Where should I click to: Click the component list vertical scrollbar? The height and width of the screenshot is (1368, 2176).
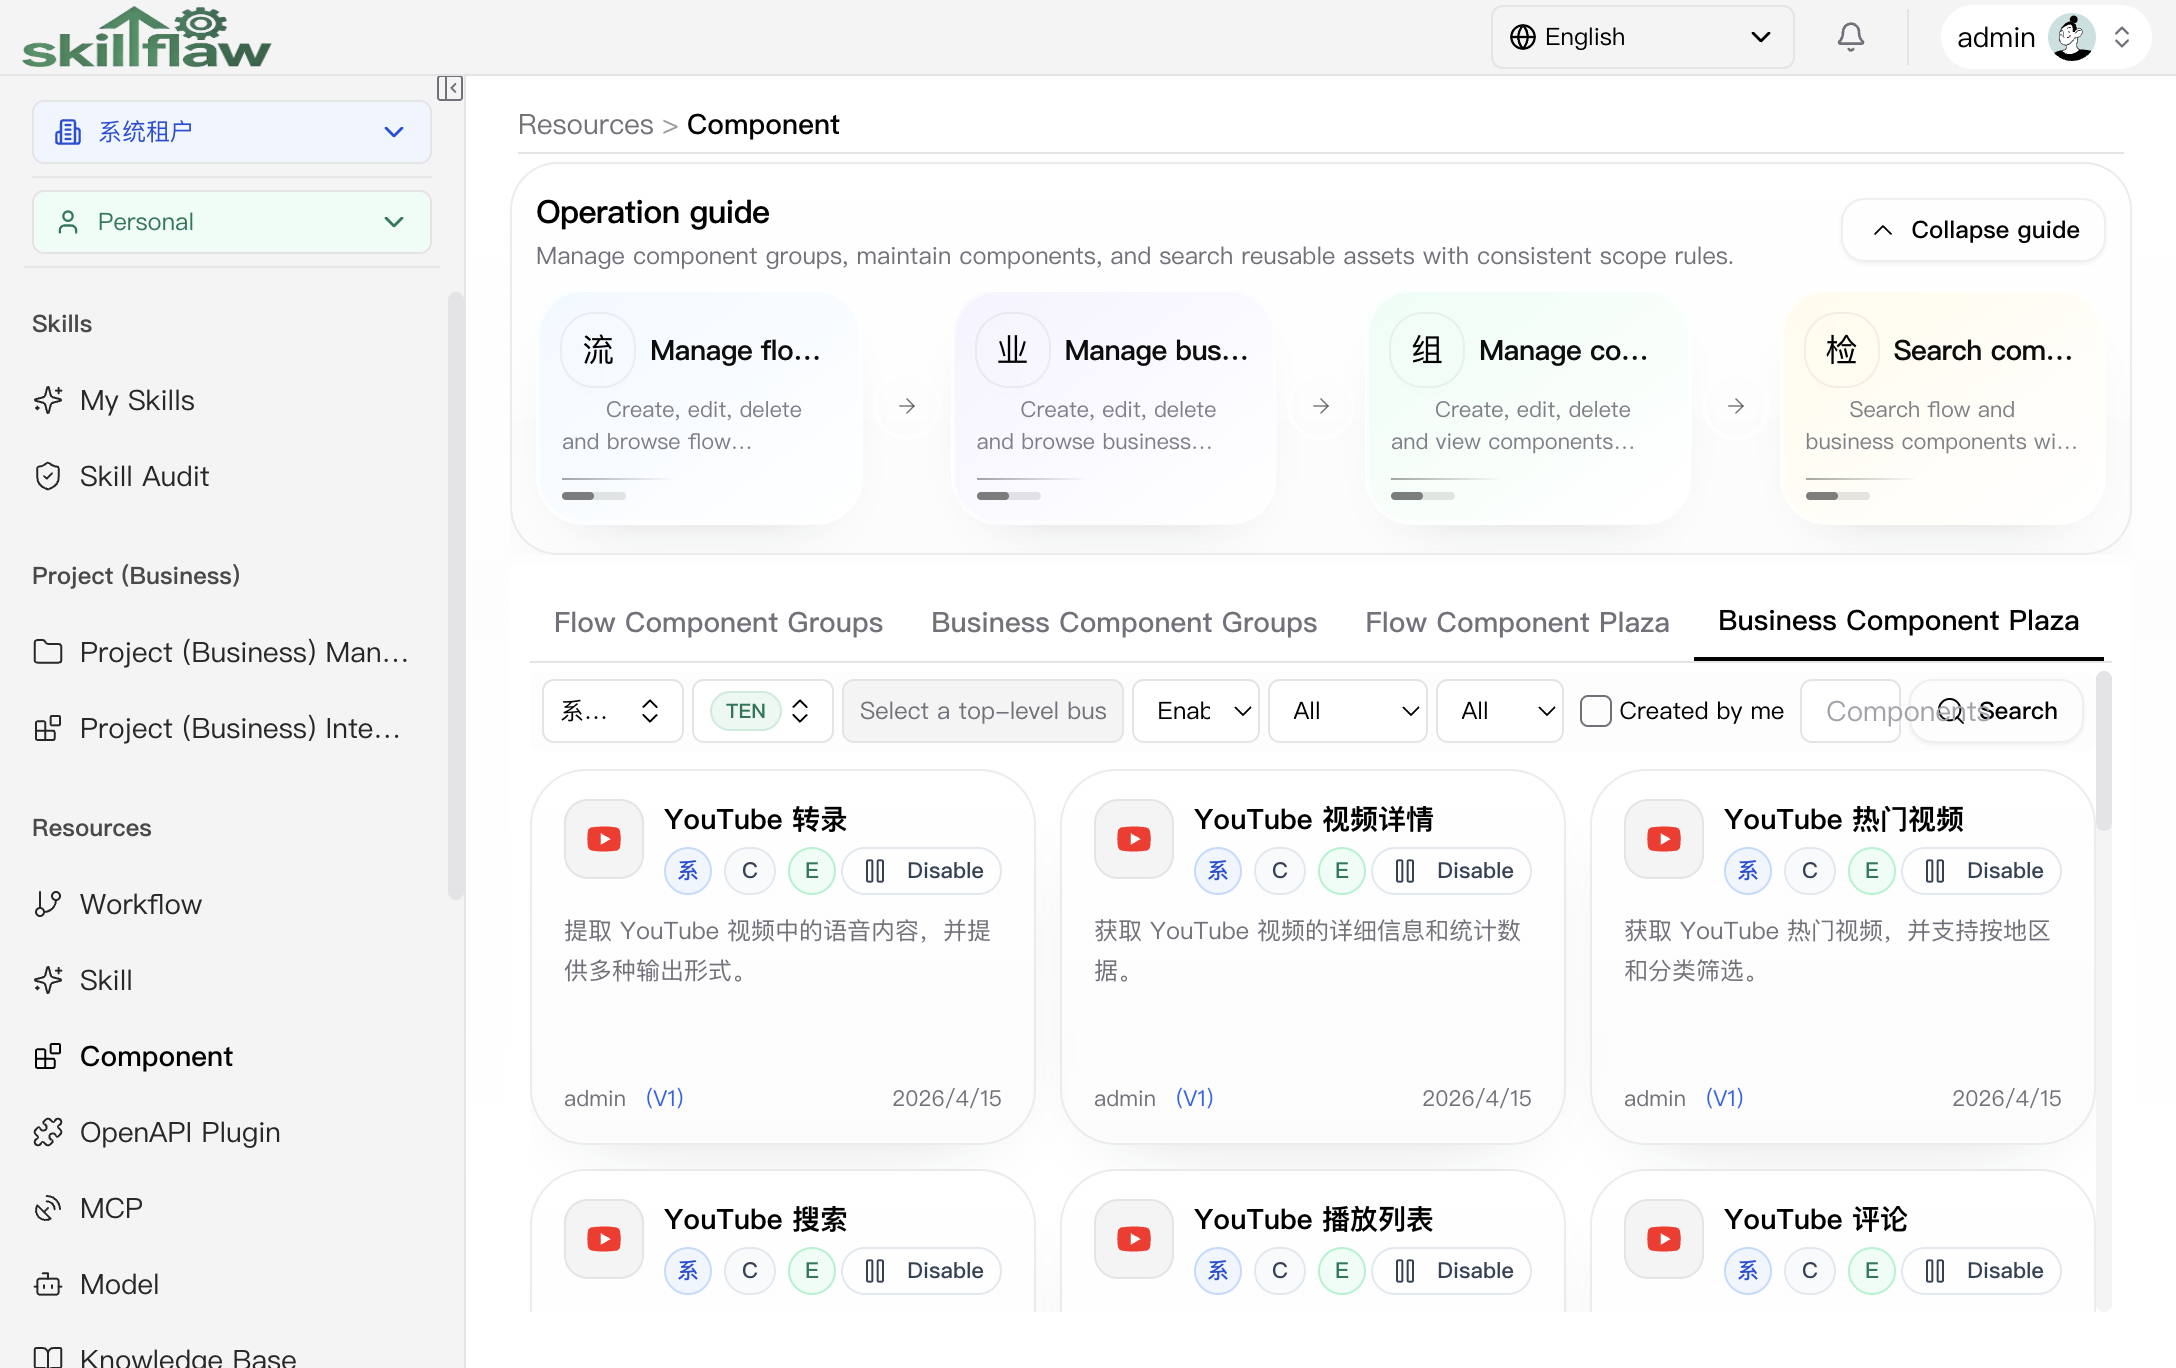pyautogui.click(x=2104, y=750)
